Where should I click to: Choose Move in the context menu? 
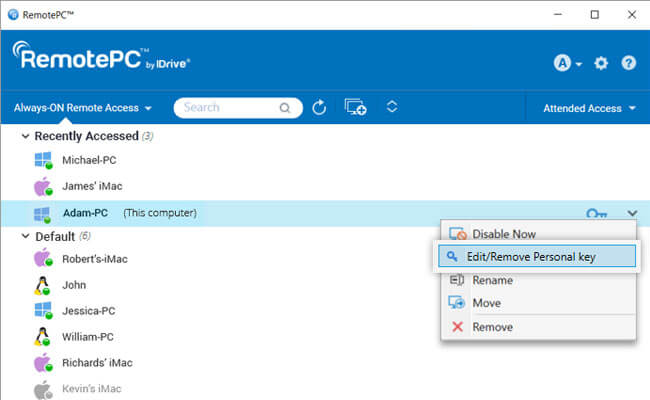tap(538, 303)
